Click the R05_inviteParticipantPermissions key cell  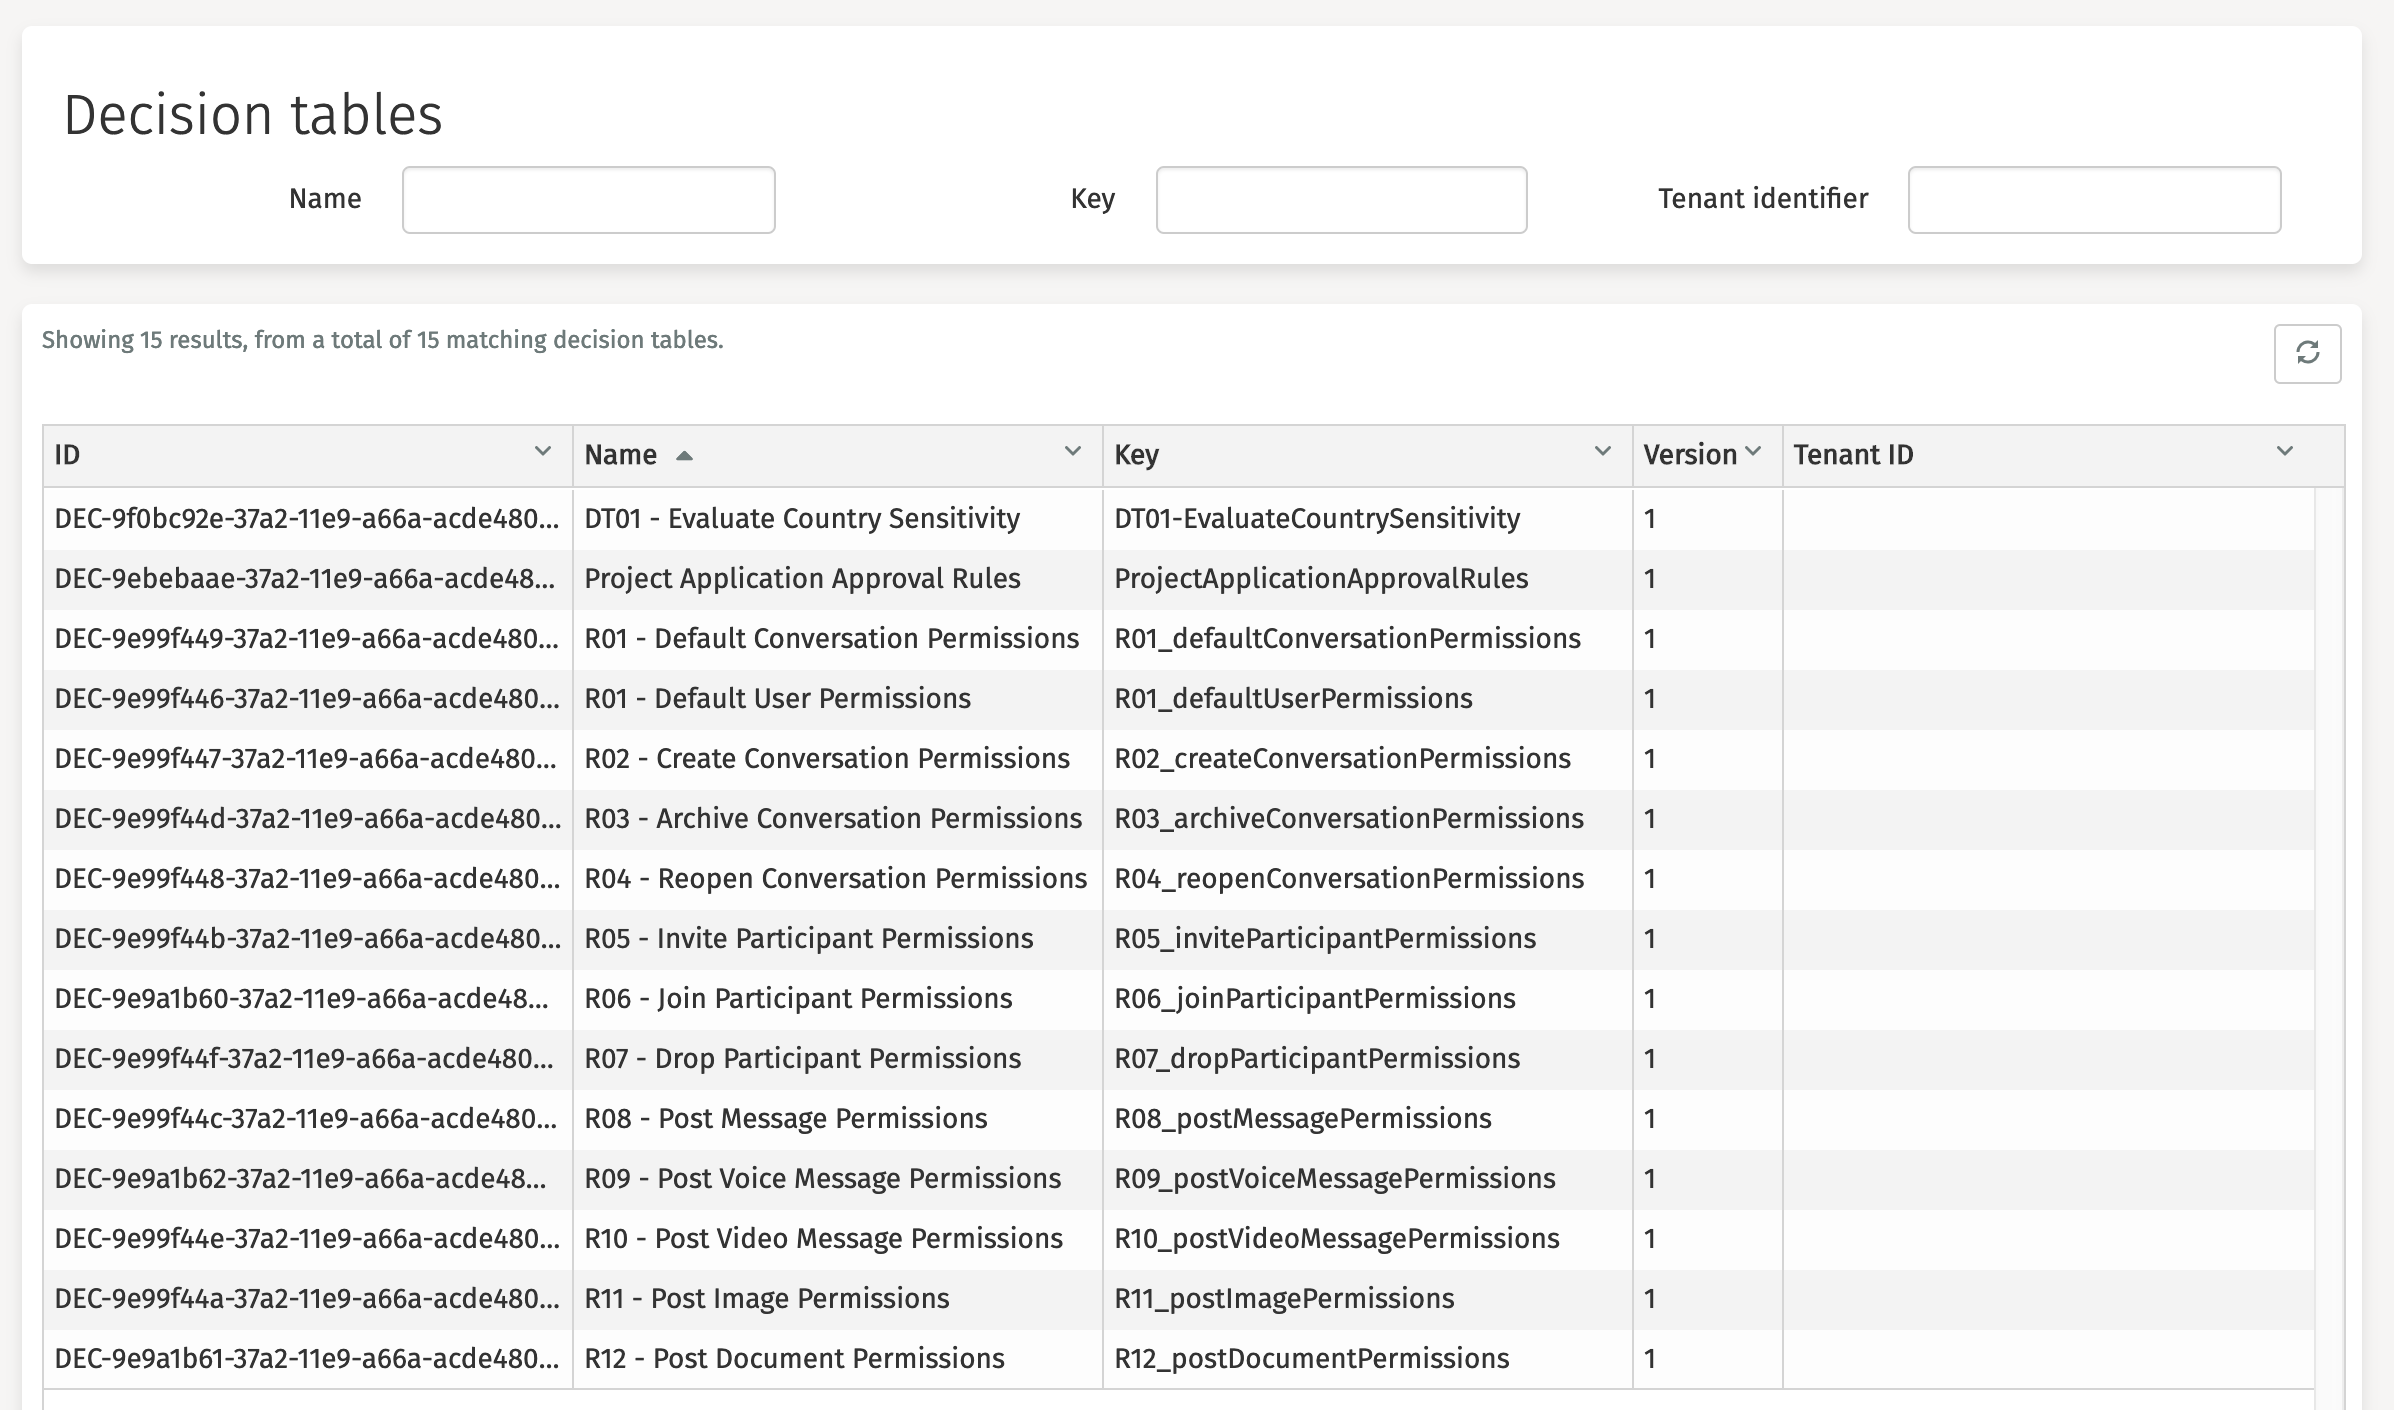(x=1325, y=938)
